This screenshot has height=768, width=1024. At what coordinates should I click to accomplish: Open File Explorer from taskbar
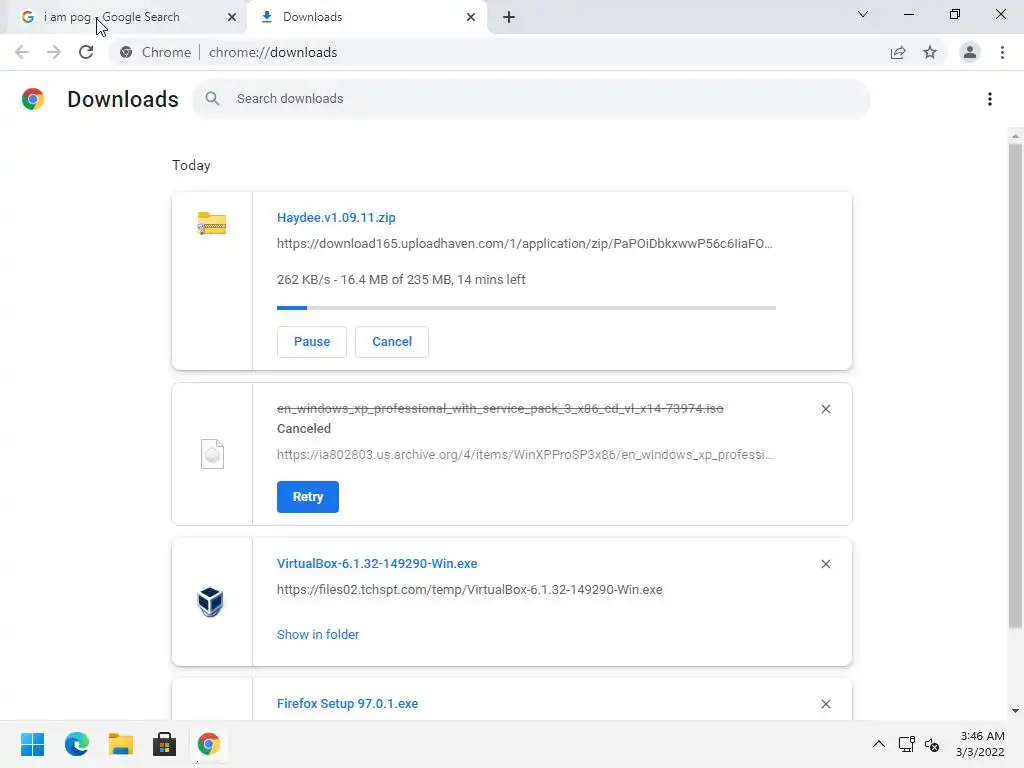click(121, 744)
